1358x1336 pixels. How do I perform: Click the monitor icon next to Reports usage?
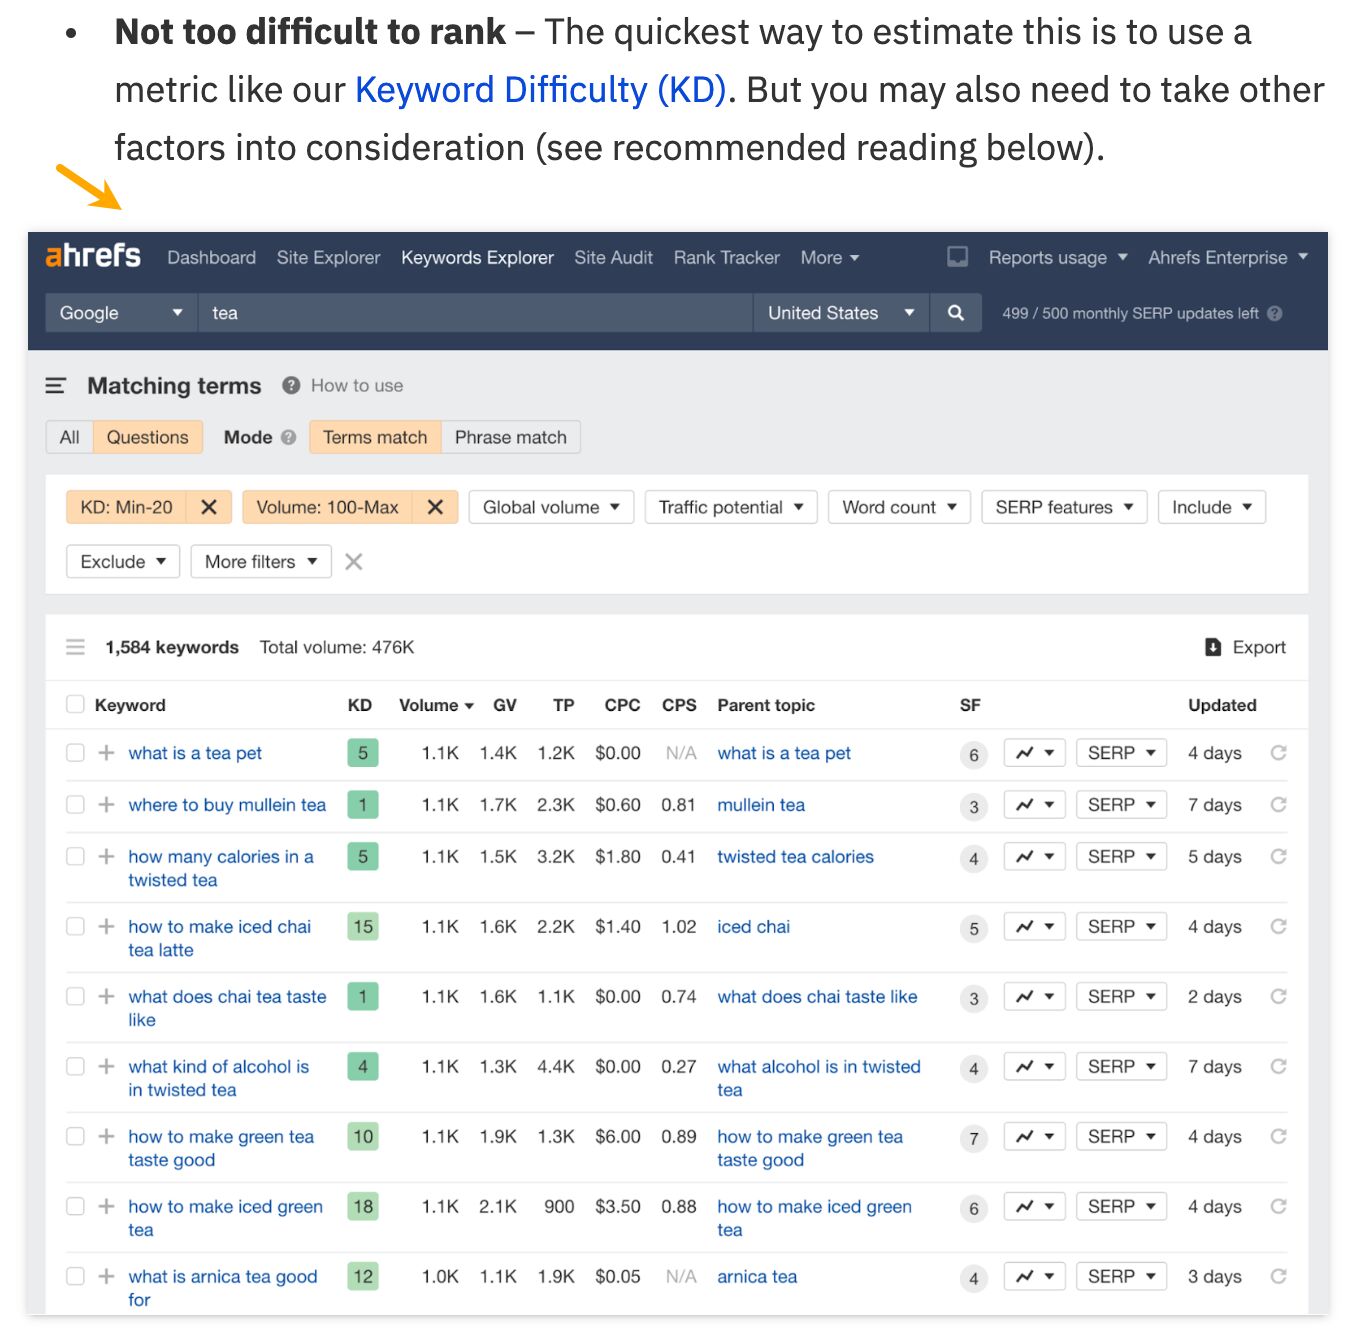coord(956,257)
